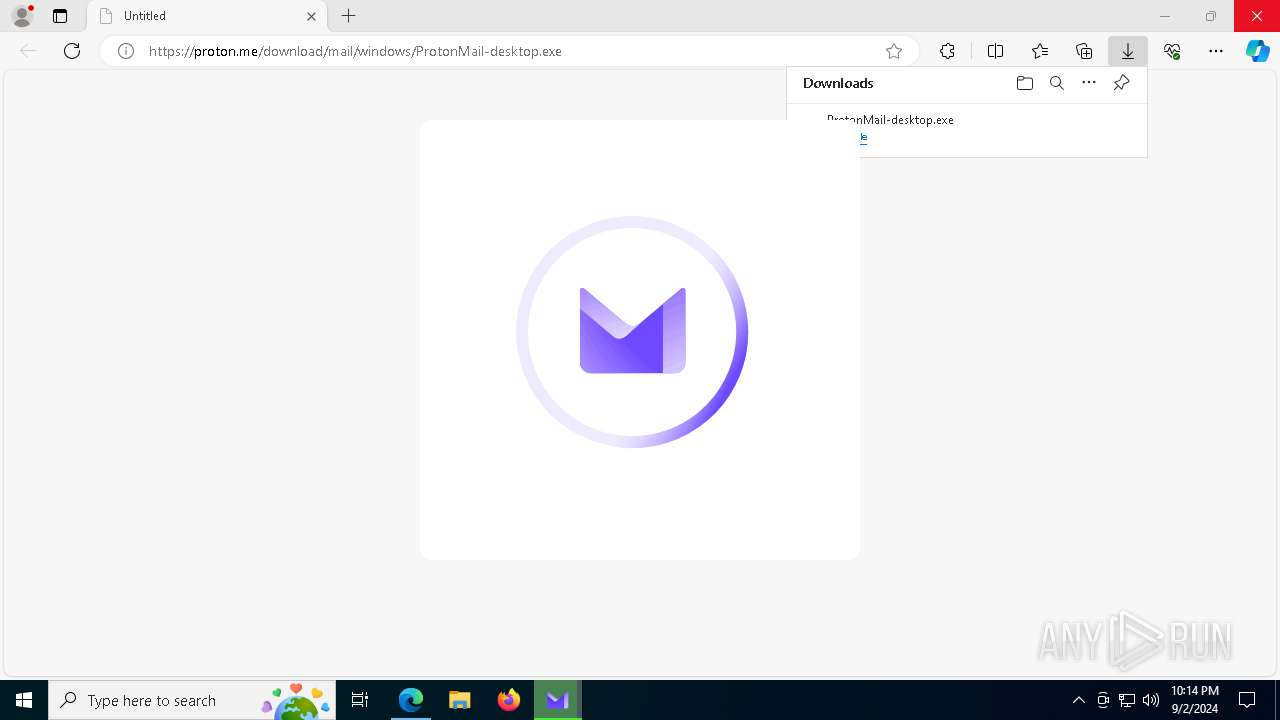1280x720 pixels.
Task: Open network settings tray icon
Action: click(1127, 700)
